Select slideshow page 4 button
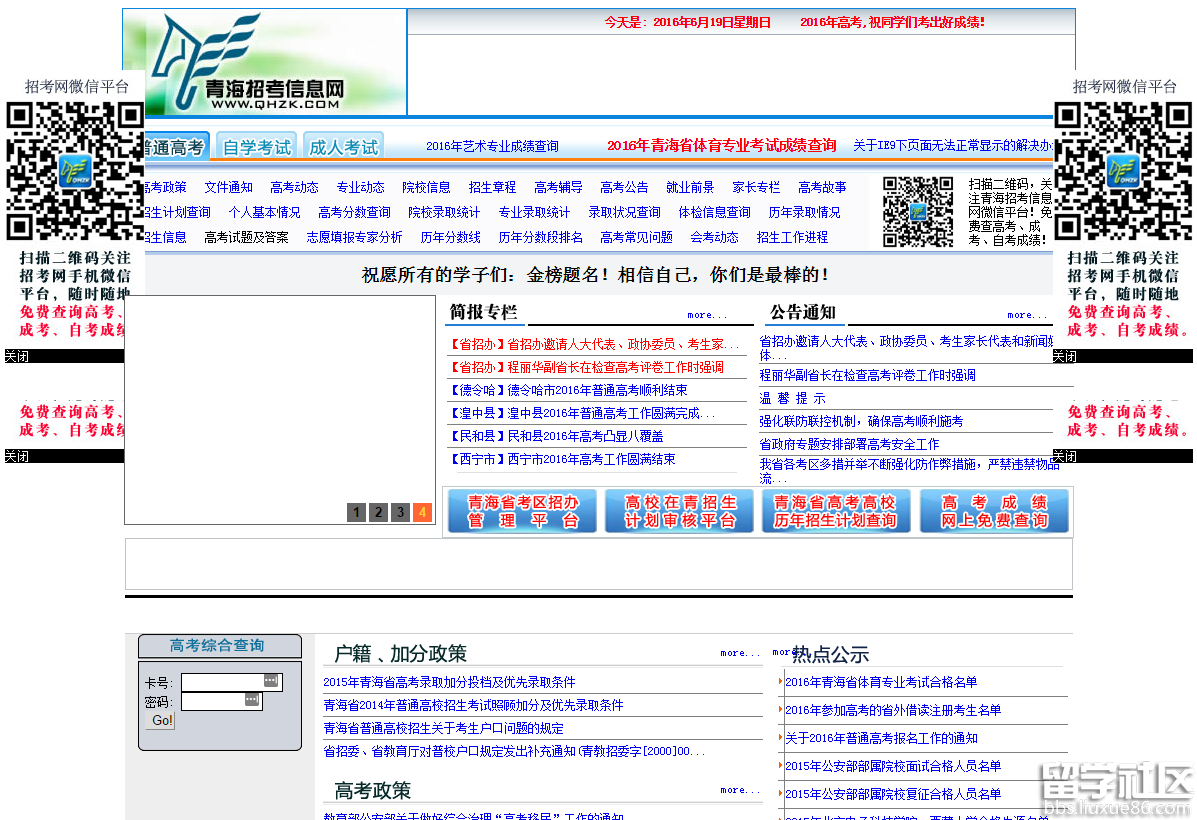This screenshot has width=1197, height=820. (422, 512)
